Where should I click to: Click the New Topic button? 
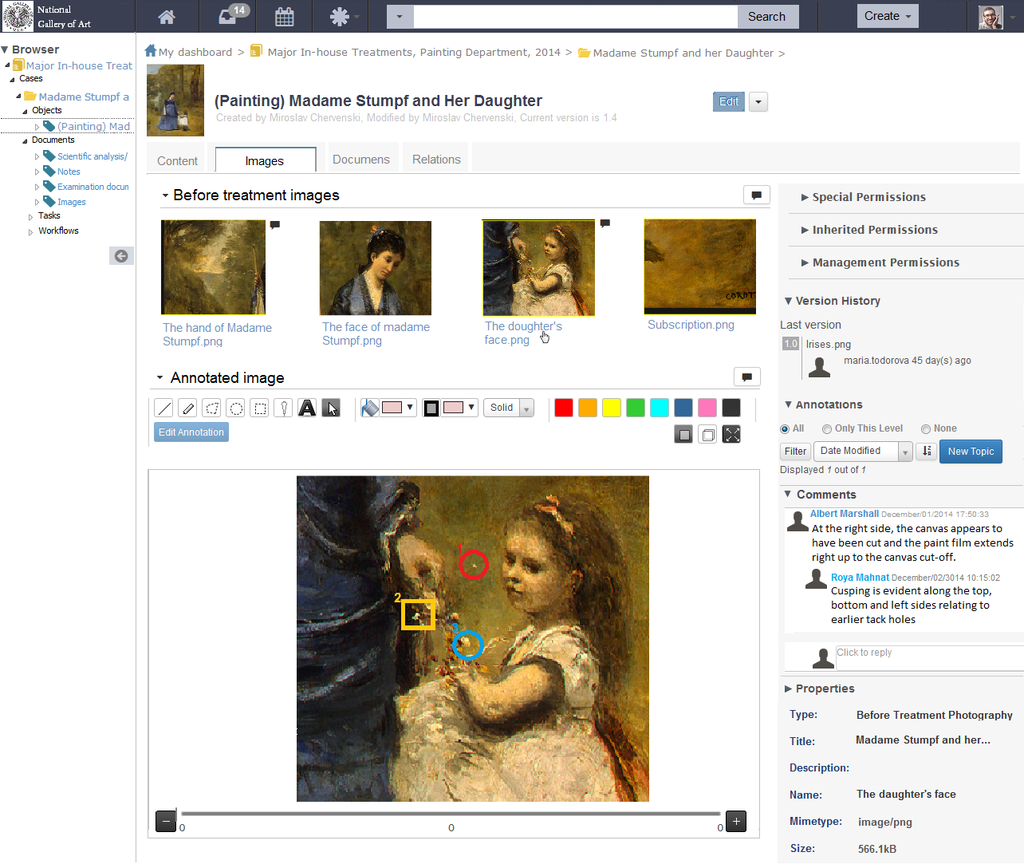pyautogui.click(x=970, y=451)
